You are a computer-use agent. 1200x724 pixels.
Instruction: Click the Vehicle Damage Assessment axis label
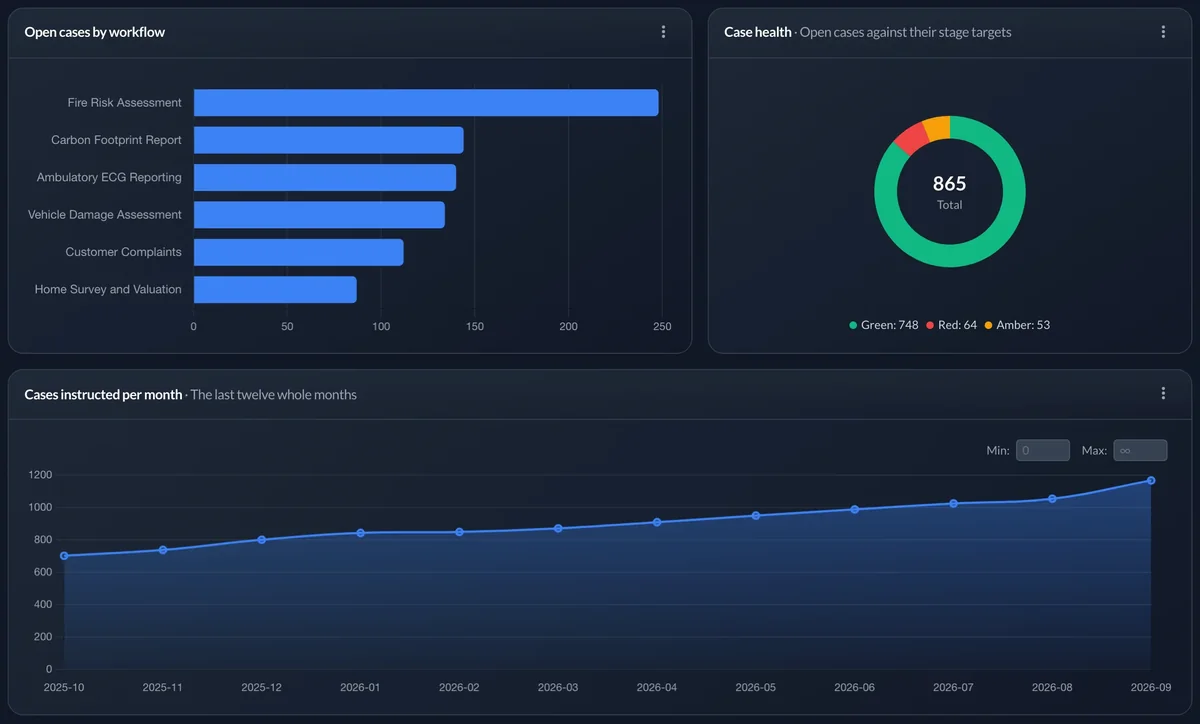point(105,215)
